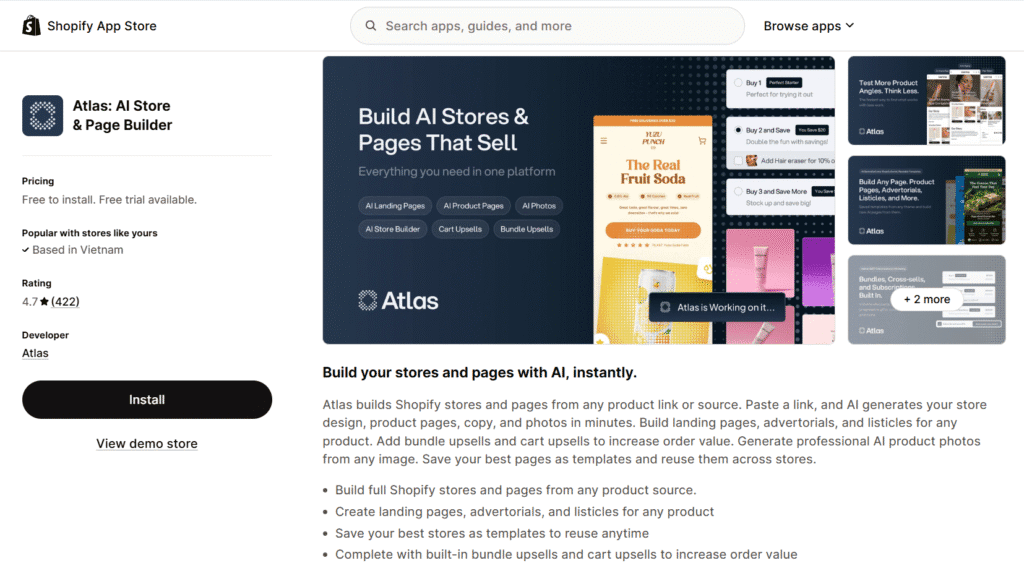Click the bullet Save your best stores as templates
The height and width of the screenshot is (563, 1024).
pyautogui.click(x=492, y=533)
